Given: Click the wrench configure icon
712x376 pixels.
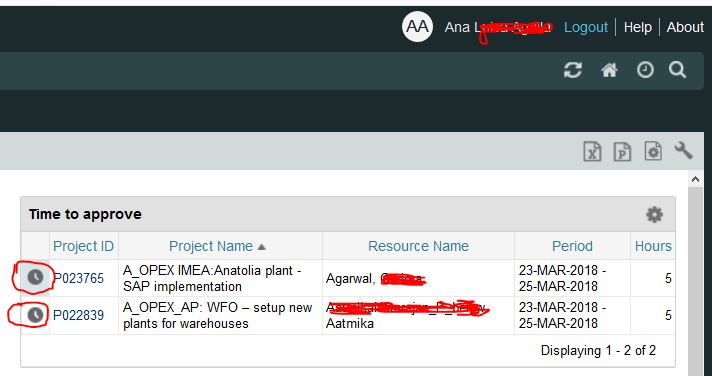Looking at the screenshot, I should point(683,150).
